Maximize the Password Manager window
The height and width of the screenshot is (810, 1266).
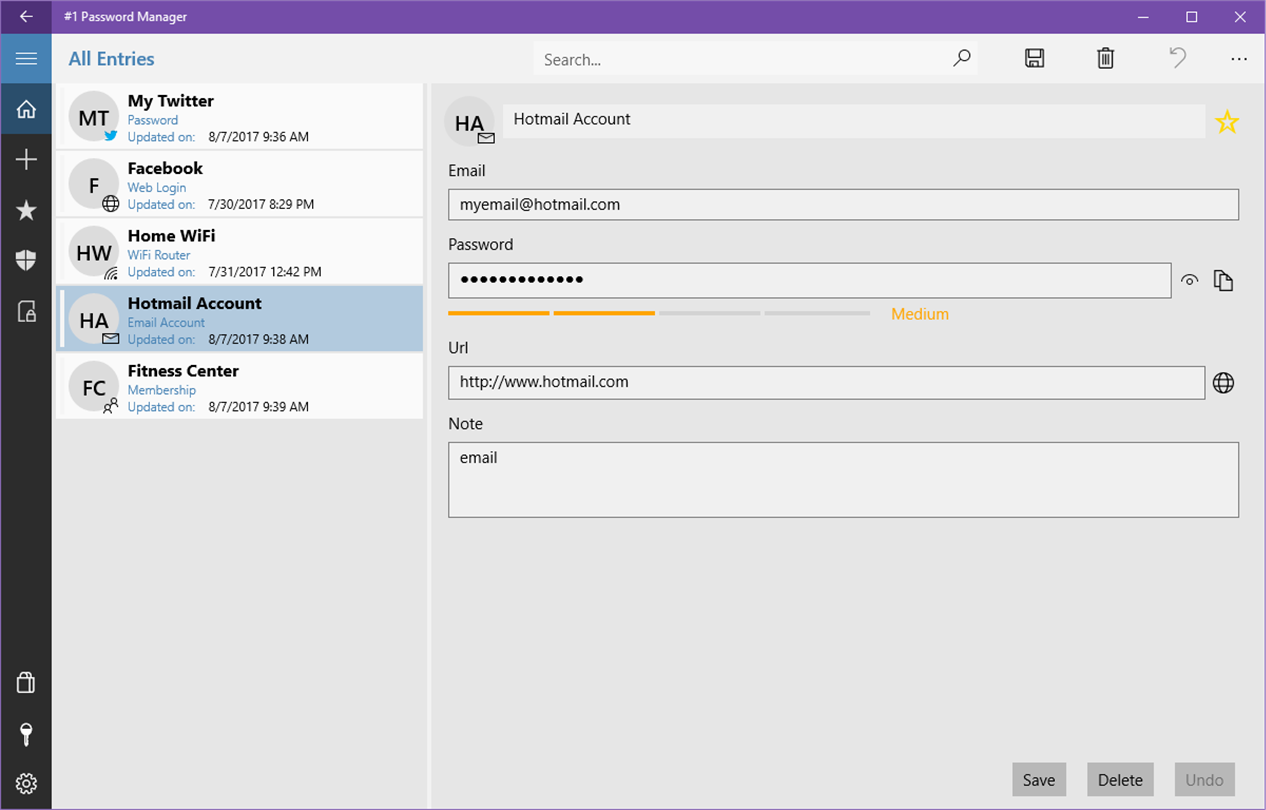[x=1192, y=17]
